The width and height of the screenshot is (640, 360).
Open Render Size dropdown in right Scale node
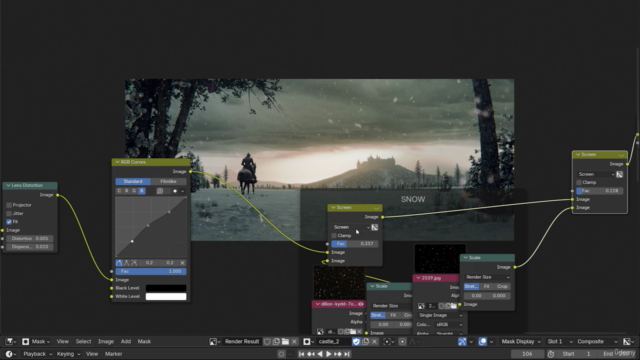487,277
